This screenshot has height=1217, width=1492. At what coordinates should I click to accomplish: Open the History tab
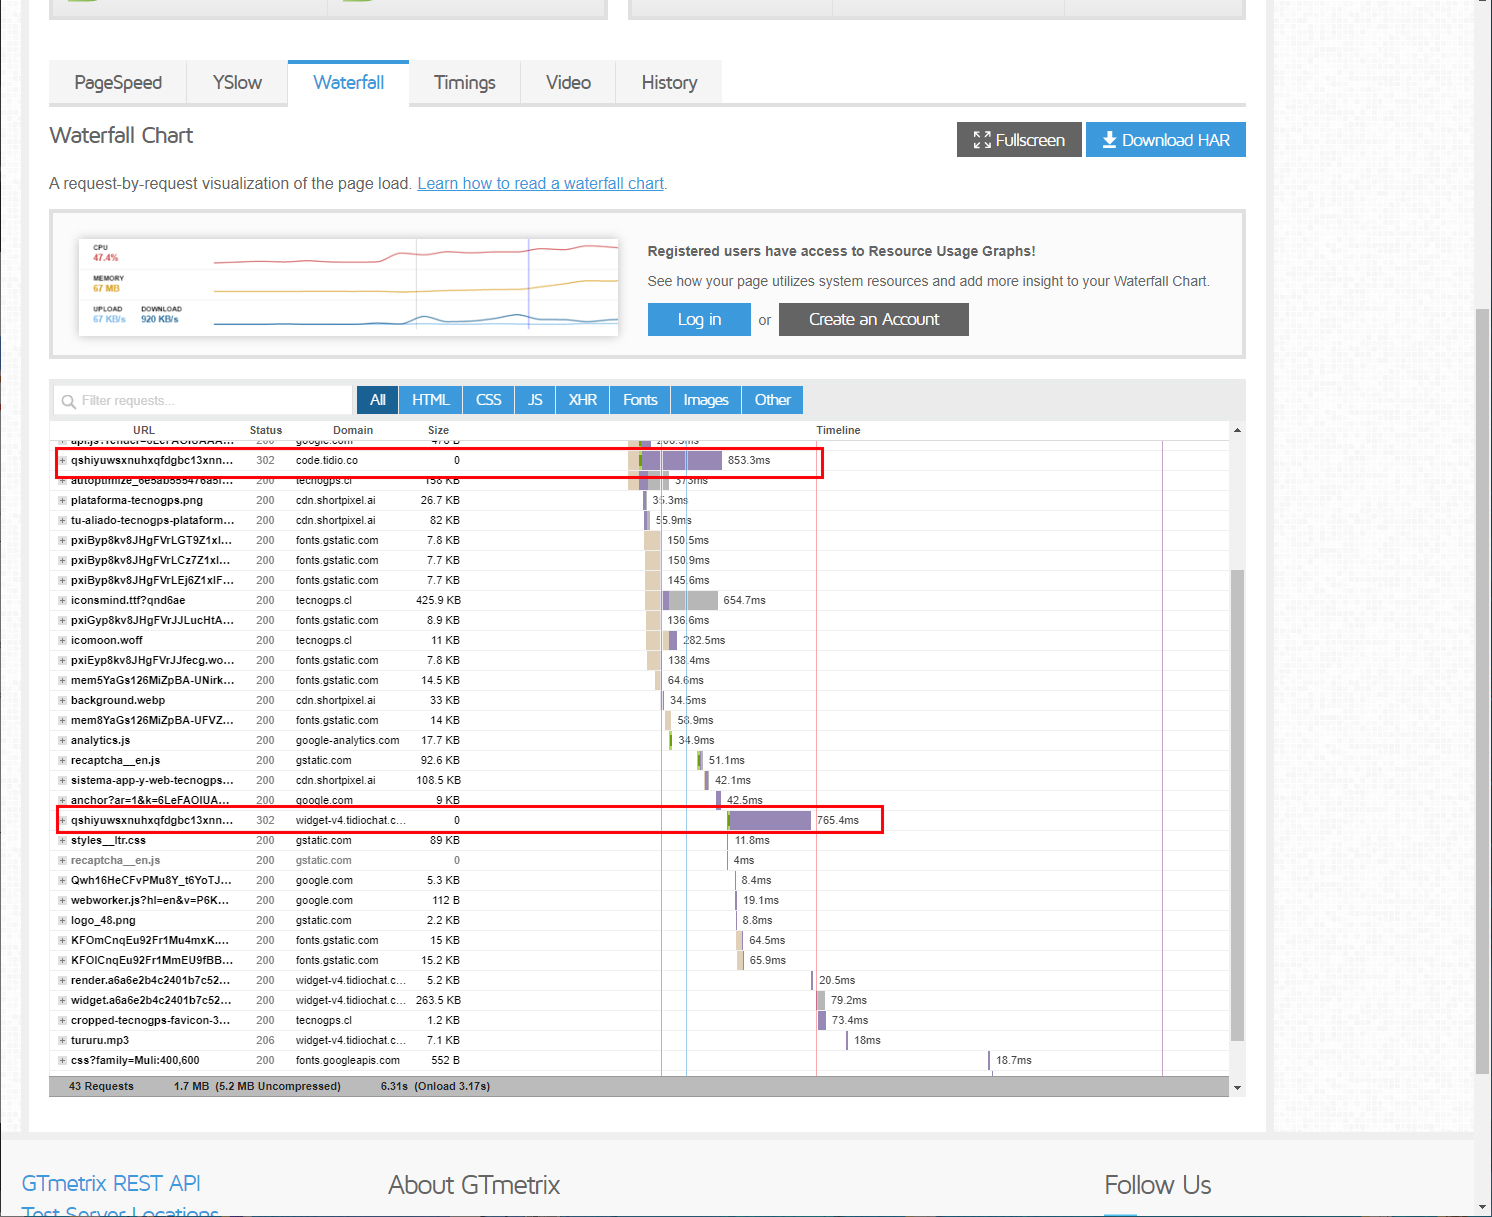[x=669, y=82]
